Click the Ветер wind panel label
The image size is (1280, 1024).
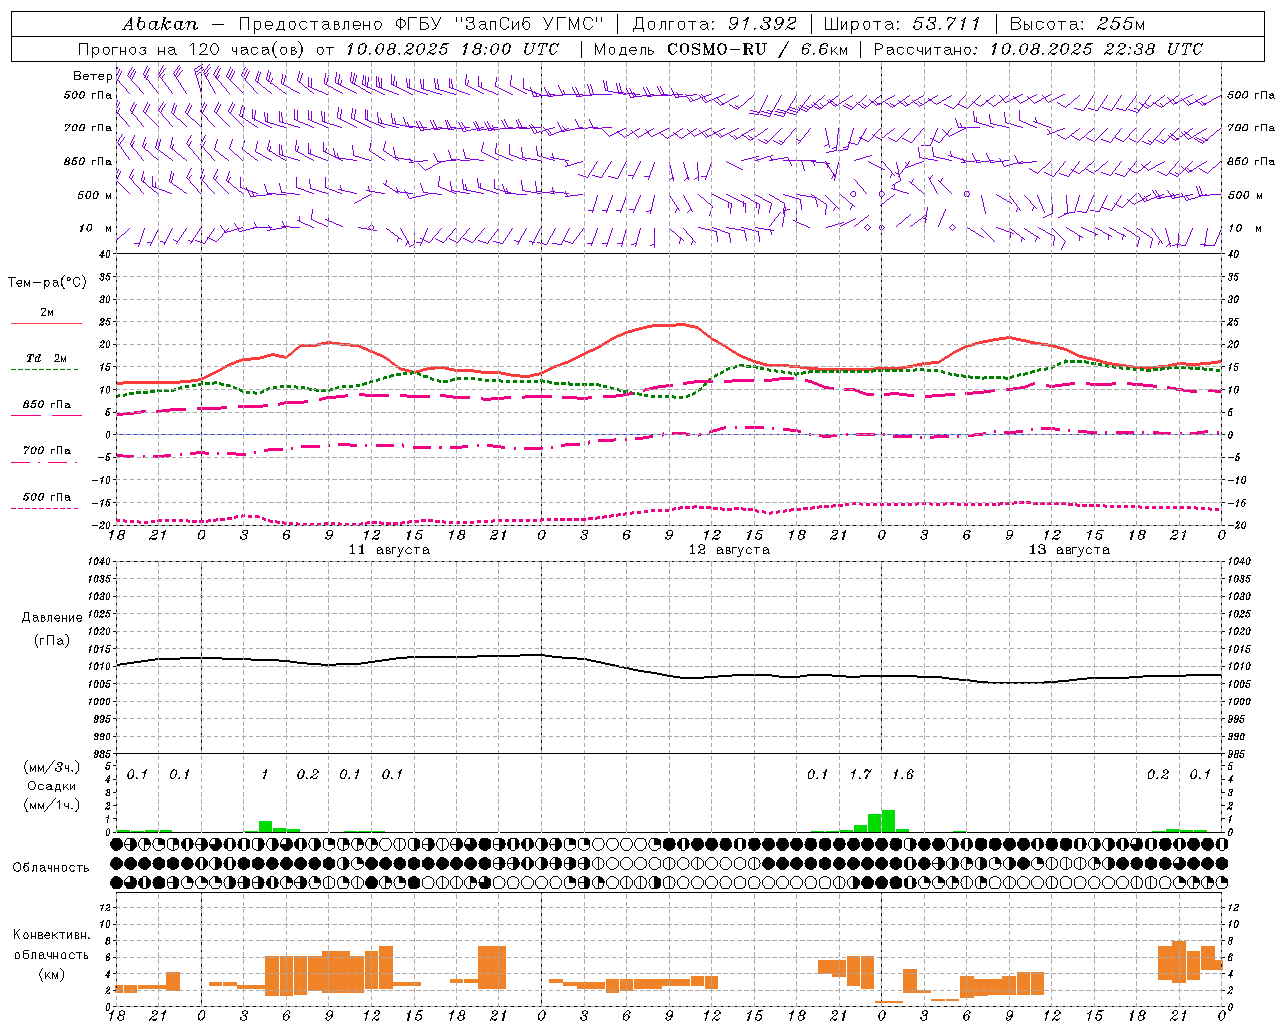click(92, 76)
